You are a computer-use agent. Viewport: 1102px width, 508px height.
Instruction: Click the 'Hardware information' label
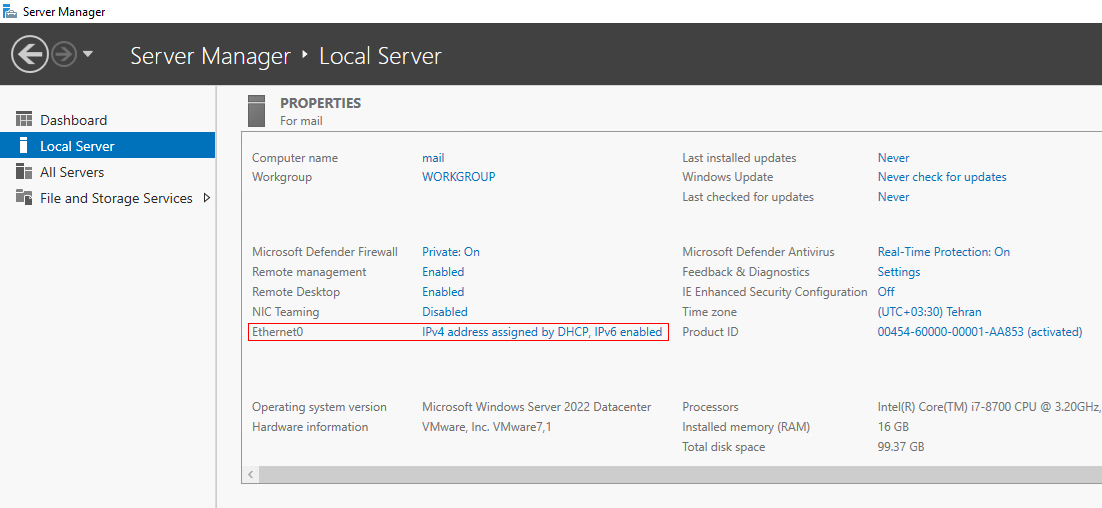310,426
